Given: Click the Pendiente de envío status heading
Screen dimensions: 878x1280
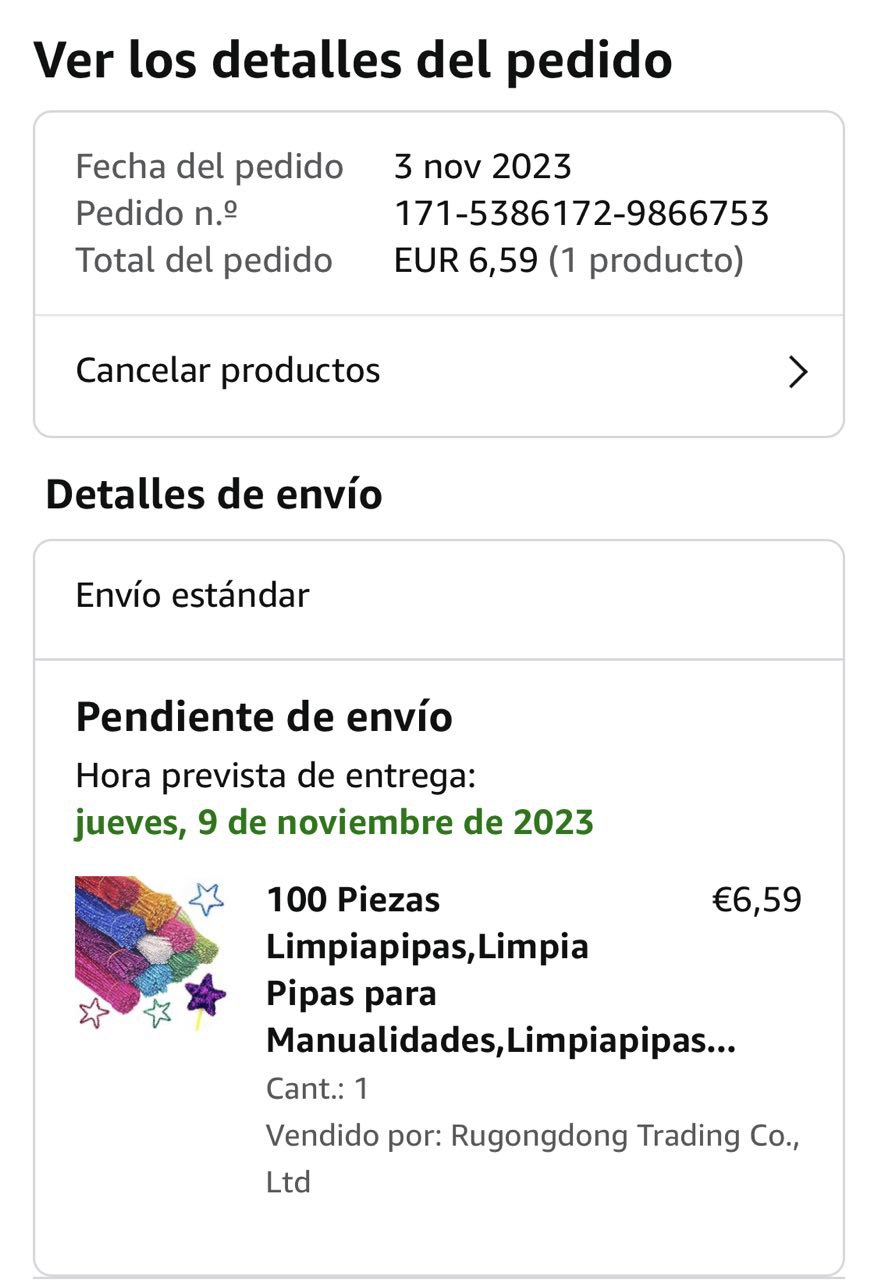Looking at the screenshot, I should pyautogui.click(x=264, y=717).
